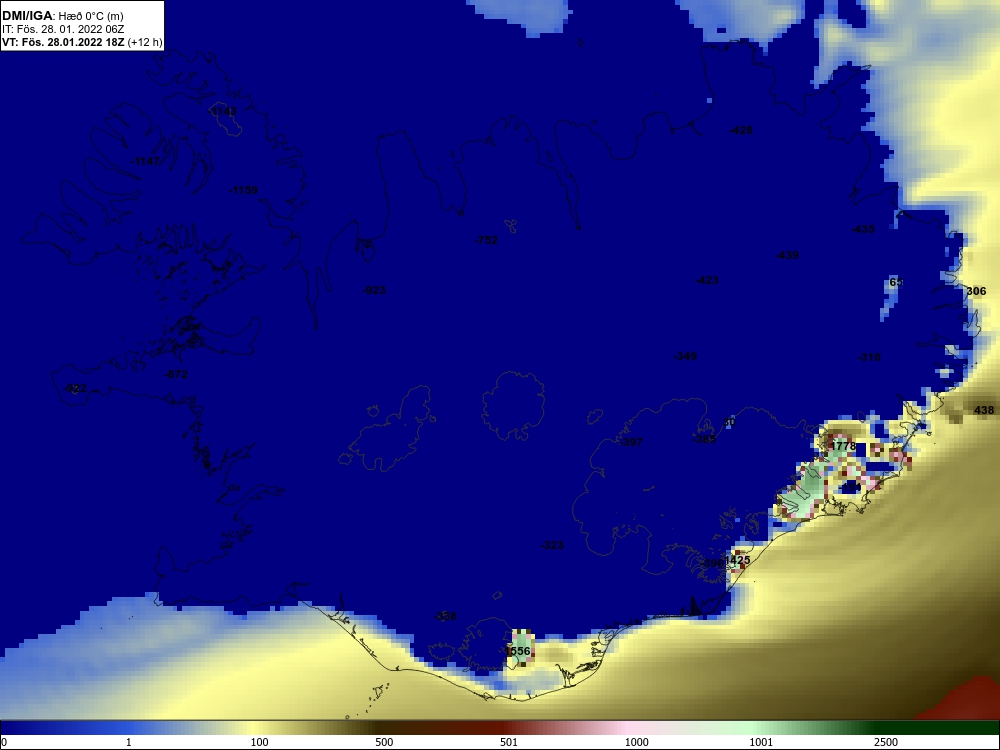Select the 65 value on the light-blue patch
The height and width of the screenshot is (750, 1000).
tap(895, 283)
